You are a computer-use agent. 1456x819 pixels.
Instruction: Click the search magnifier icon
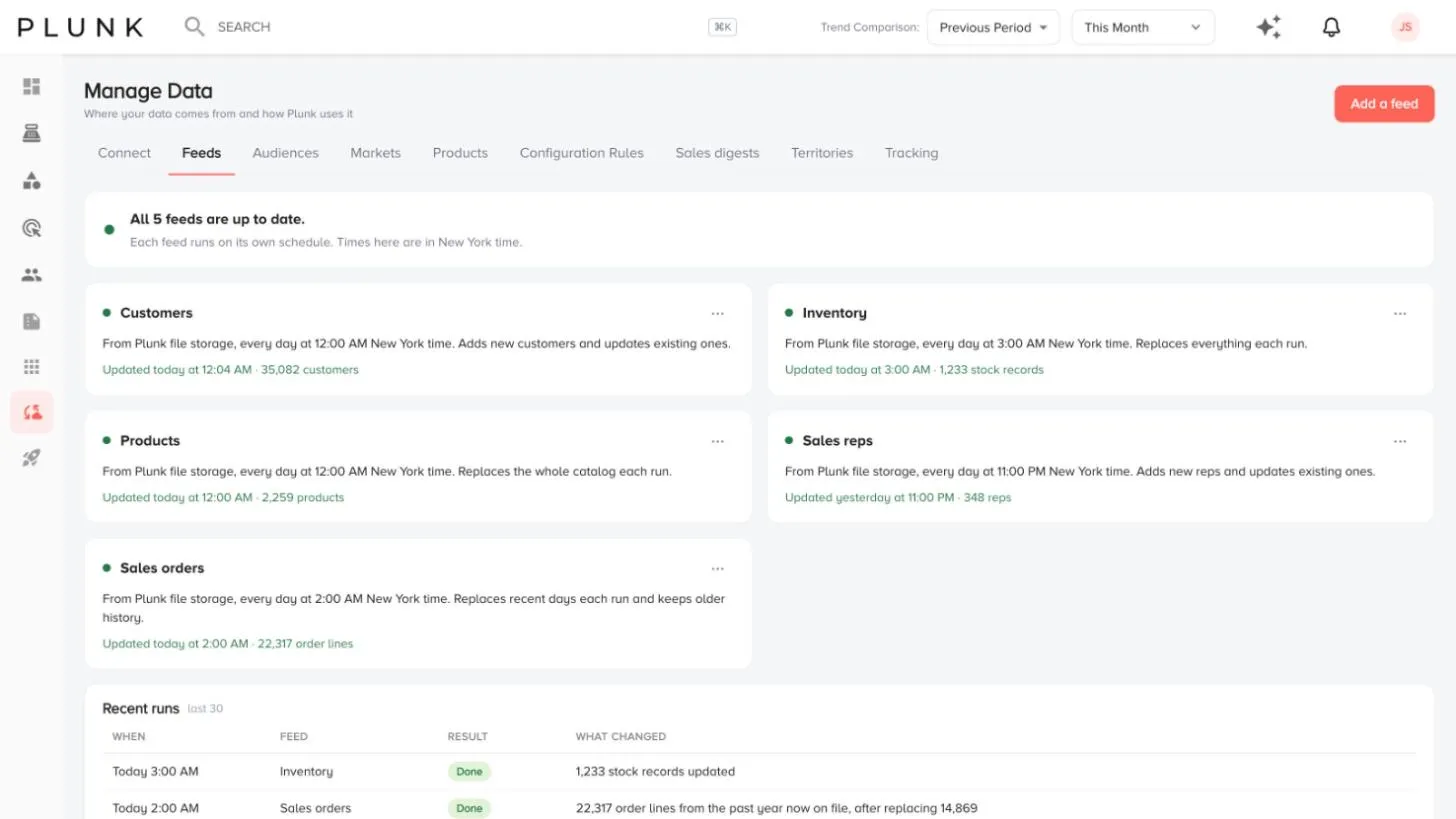[x=194, y=27]
